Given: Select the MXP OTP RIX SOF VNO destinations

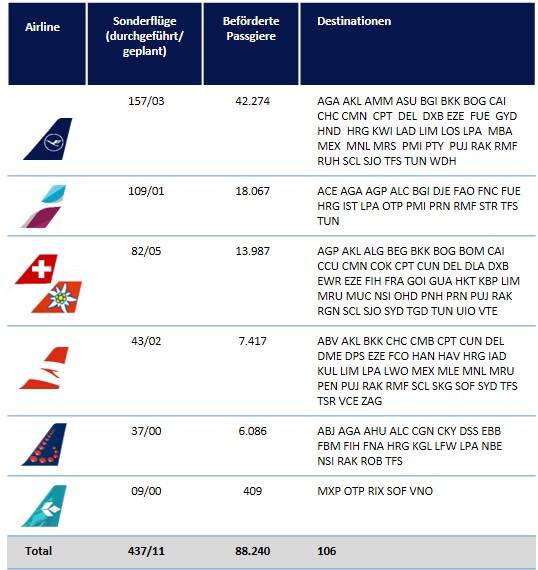Looking at the screenshot, I should tap(375, 491).
